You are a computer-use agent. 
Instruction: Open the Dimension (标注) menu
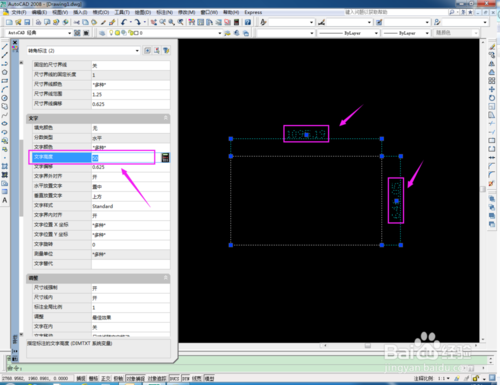[x=165, y=12]
